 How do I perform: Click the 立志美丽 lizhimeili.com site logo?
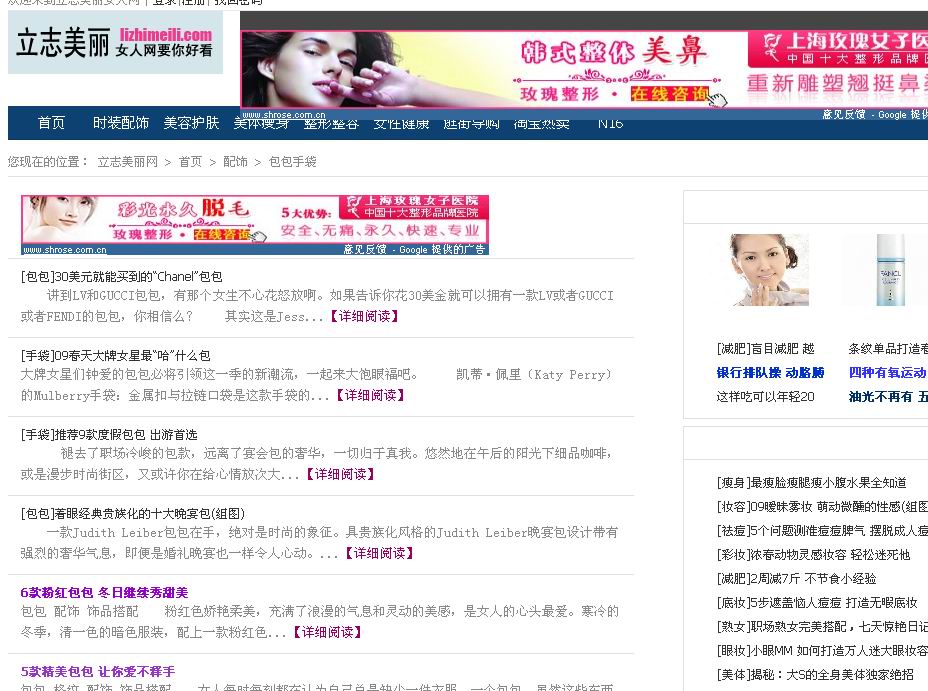[115, 42]
